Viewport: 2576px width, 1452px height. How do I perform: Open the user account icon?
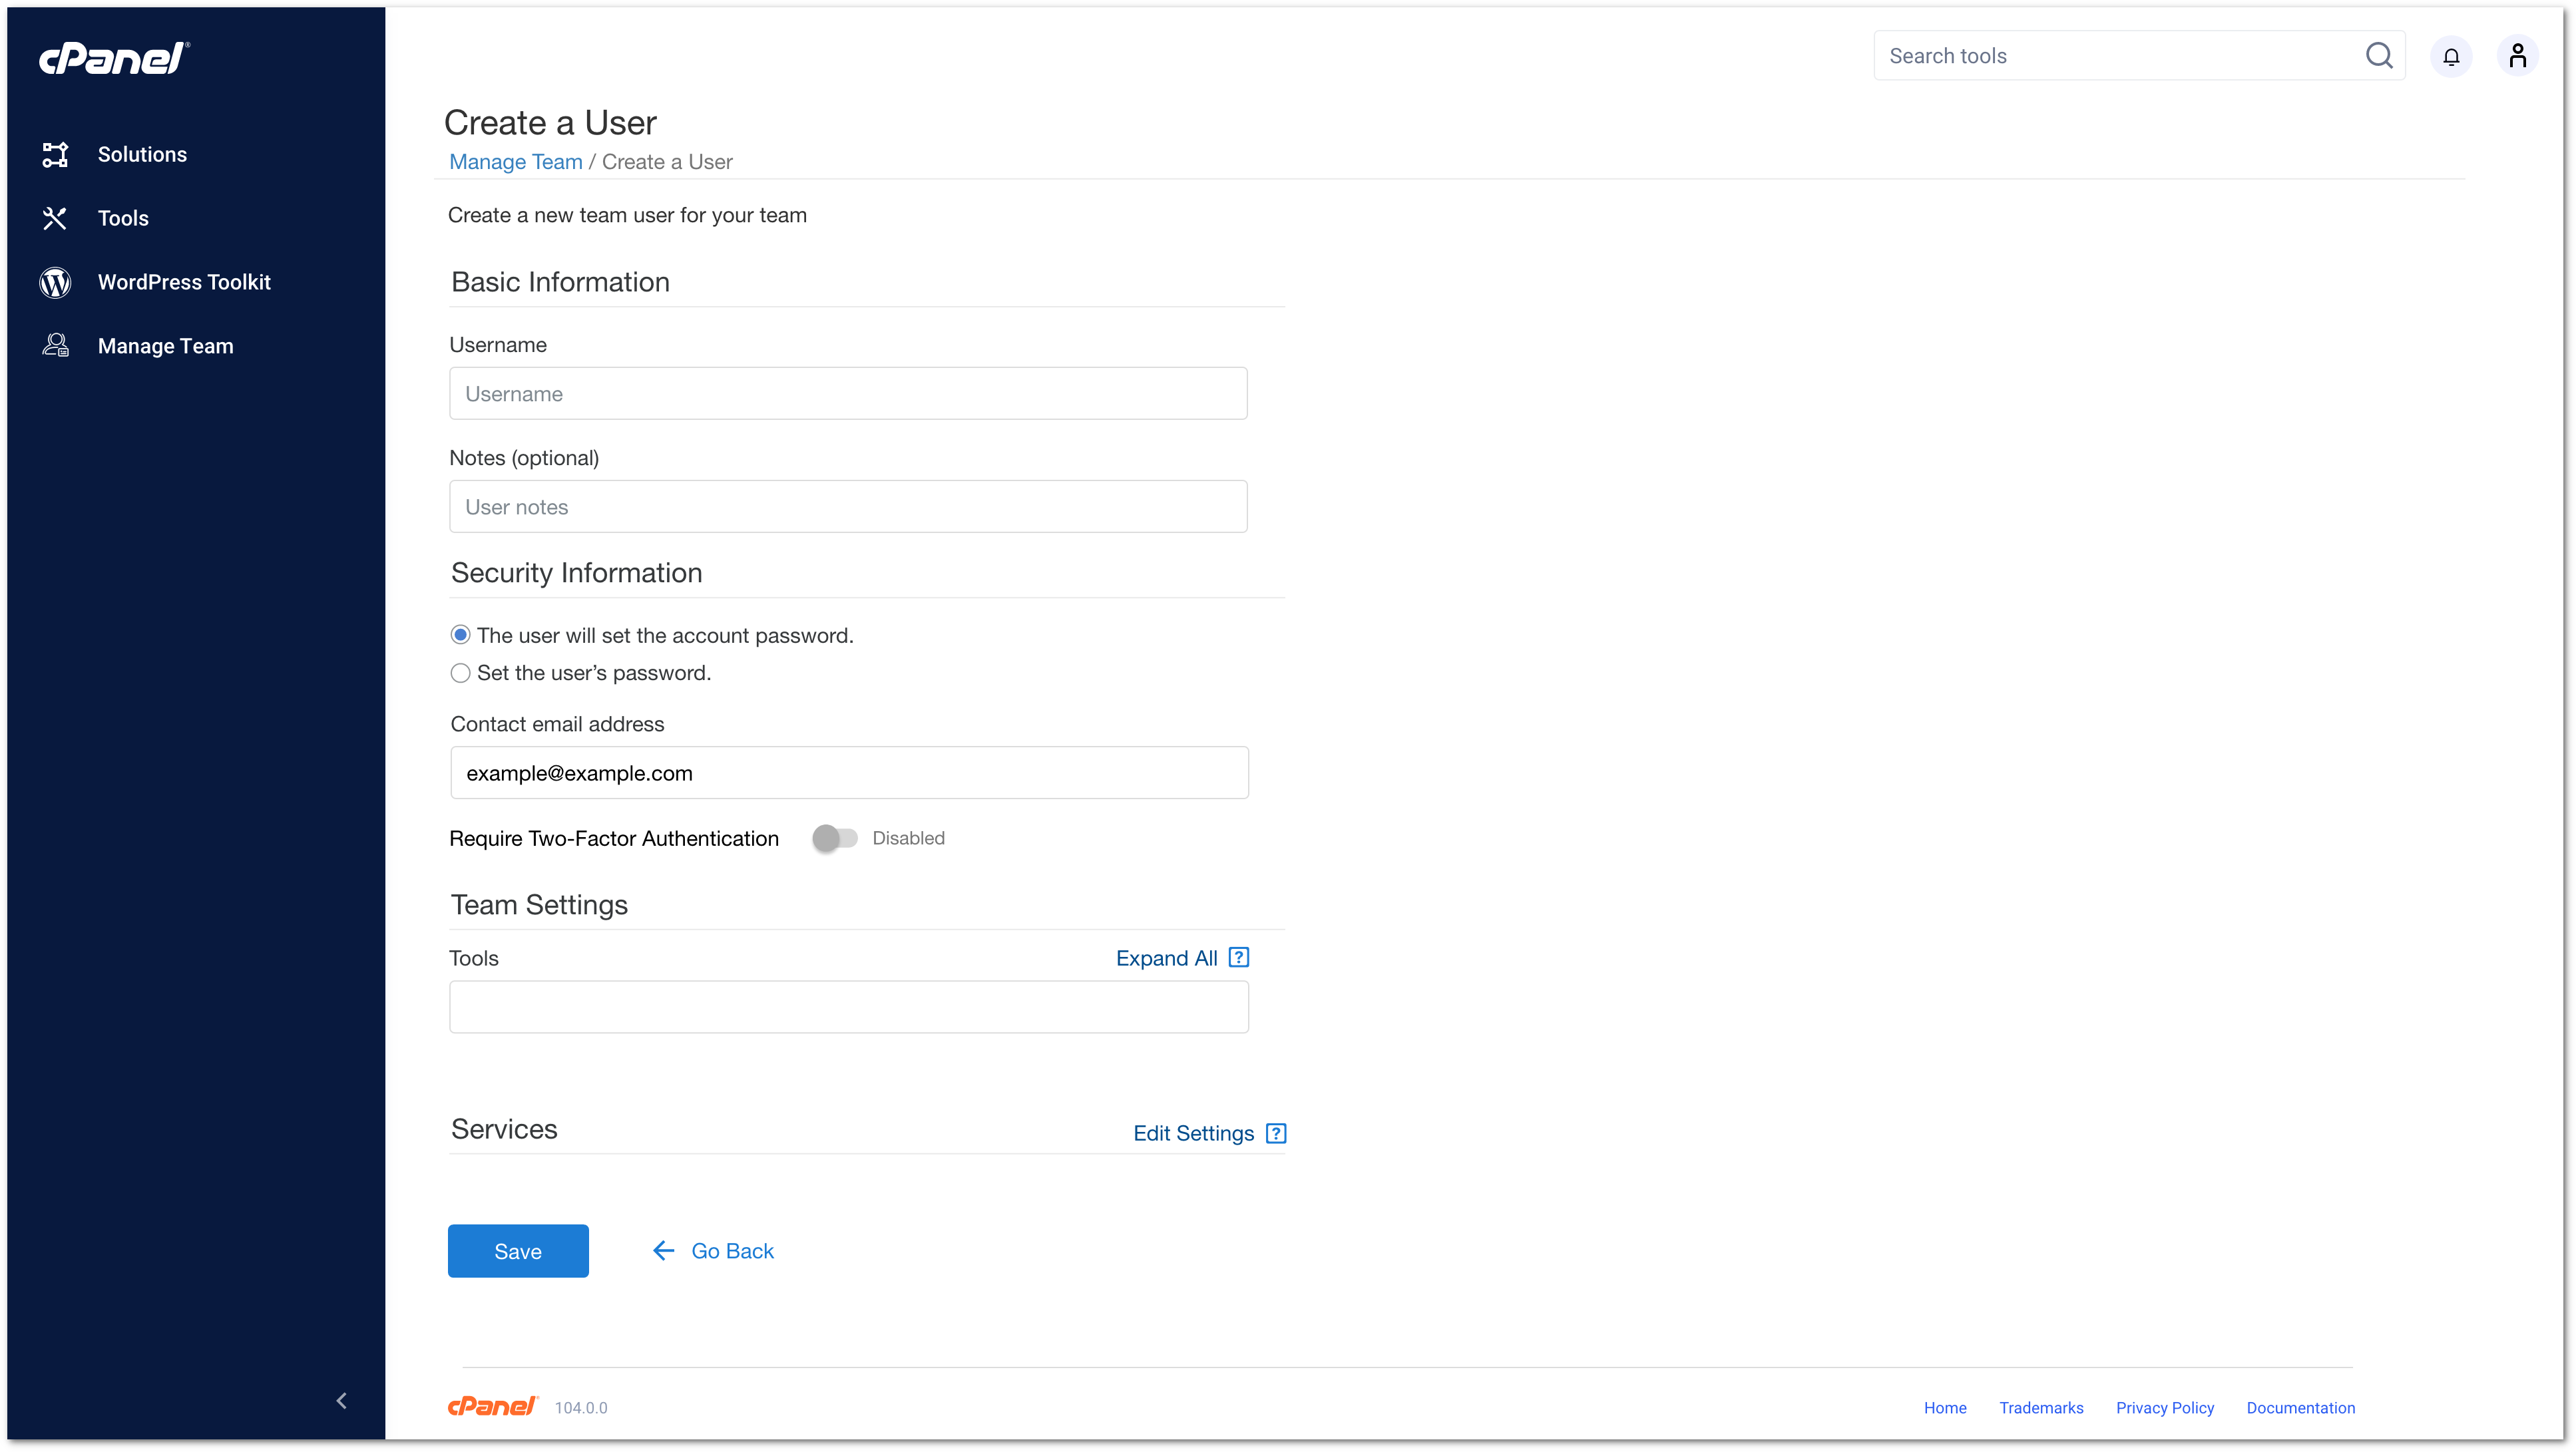click(2518, 56)
